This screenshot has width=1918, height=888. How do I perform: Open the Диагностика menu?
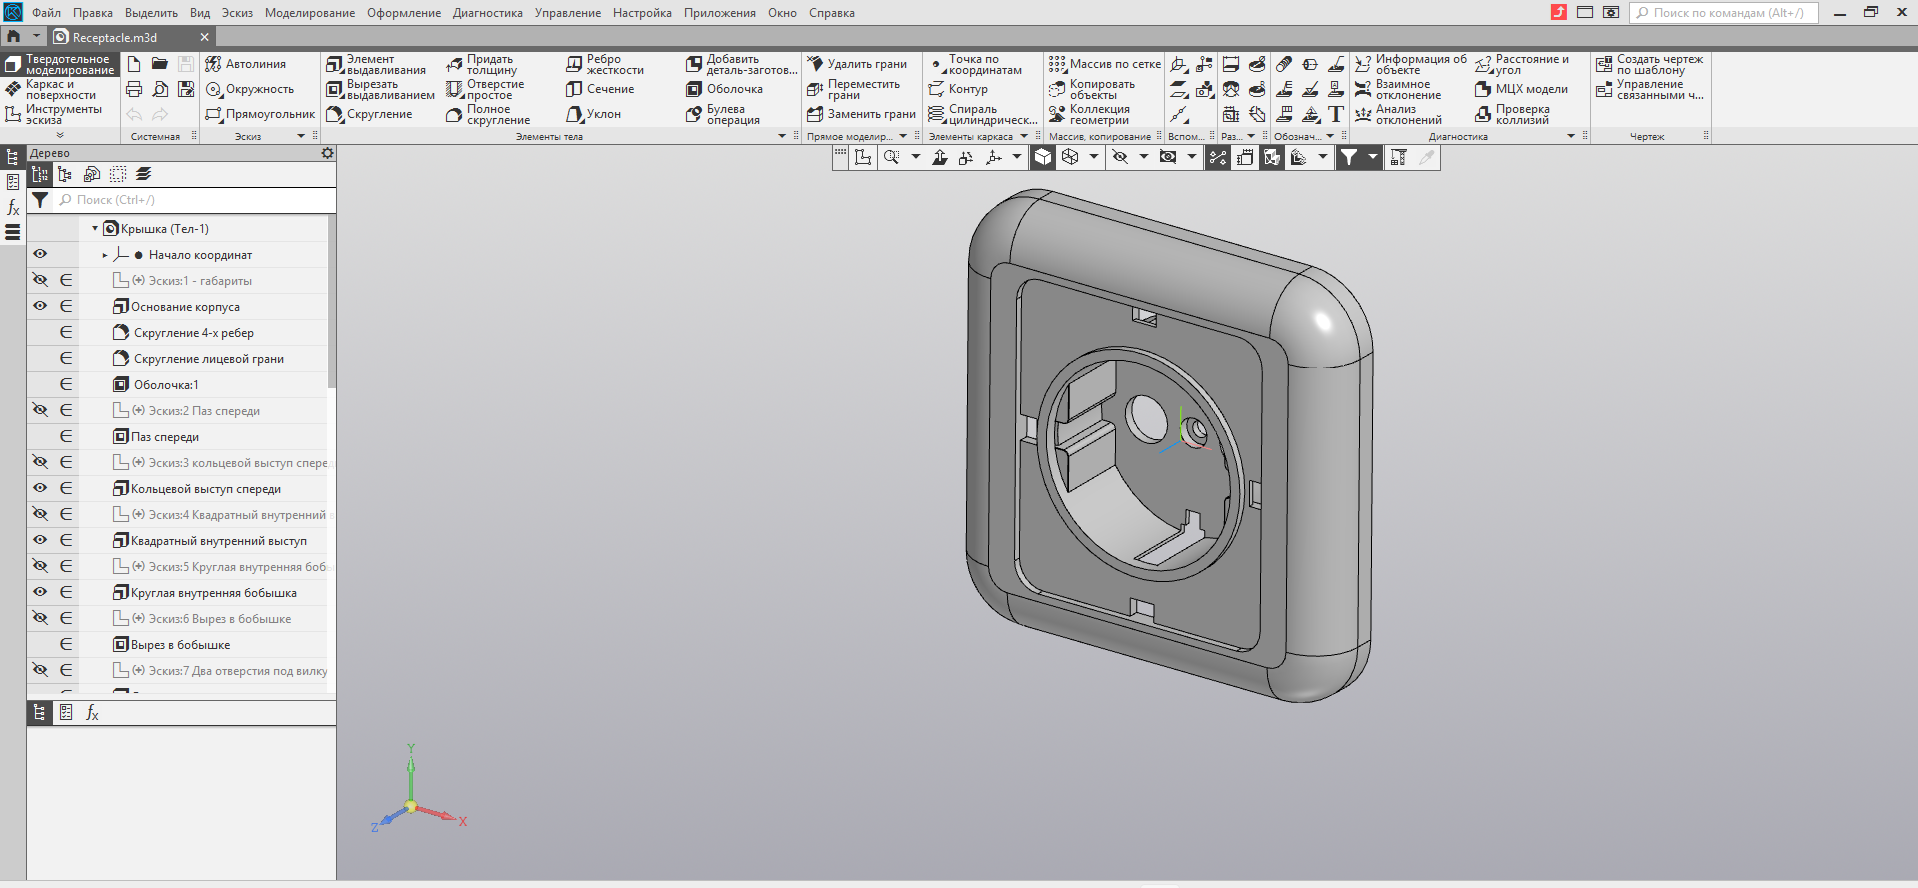pyautogui.click(x=487, y=13)
